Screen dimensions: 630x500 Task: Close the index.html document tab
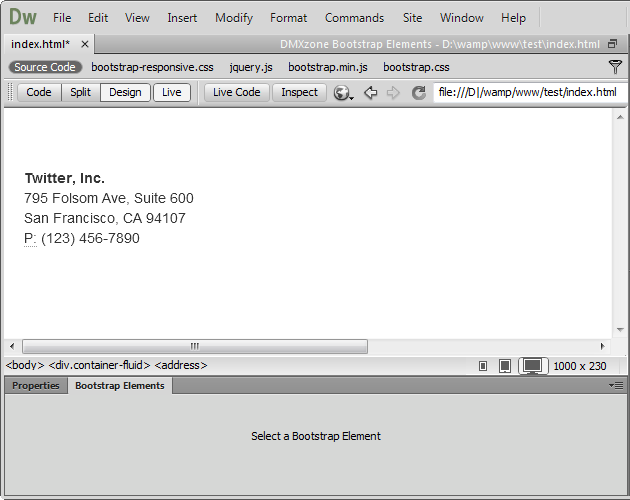(85, 44)
